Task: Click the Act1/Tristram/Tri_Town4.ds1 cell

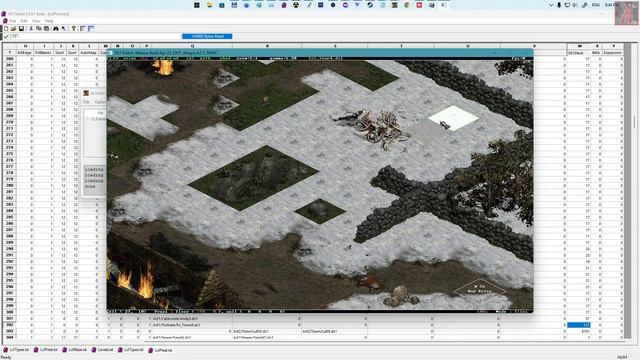Action: [192, 325]
